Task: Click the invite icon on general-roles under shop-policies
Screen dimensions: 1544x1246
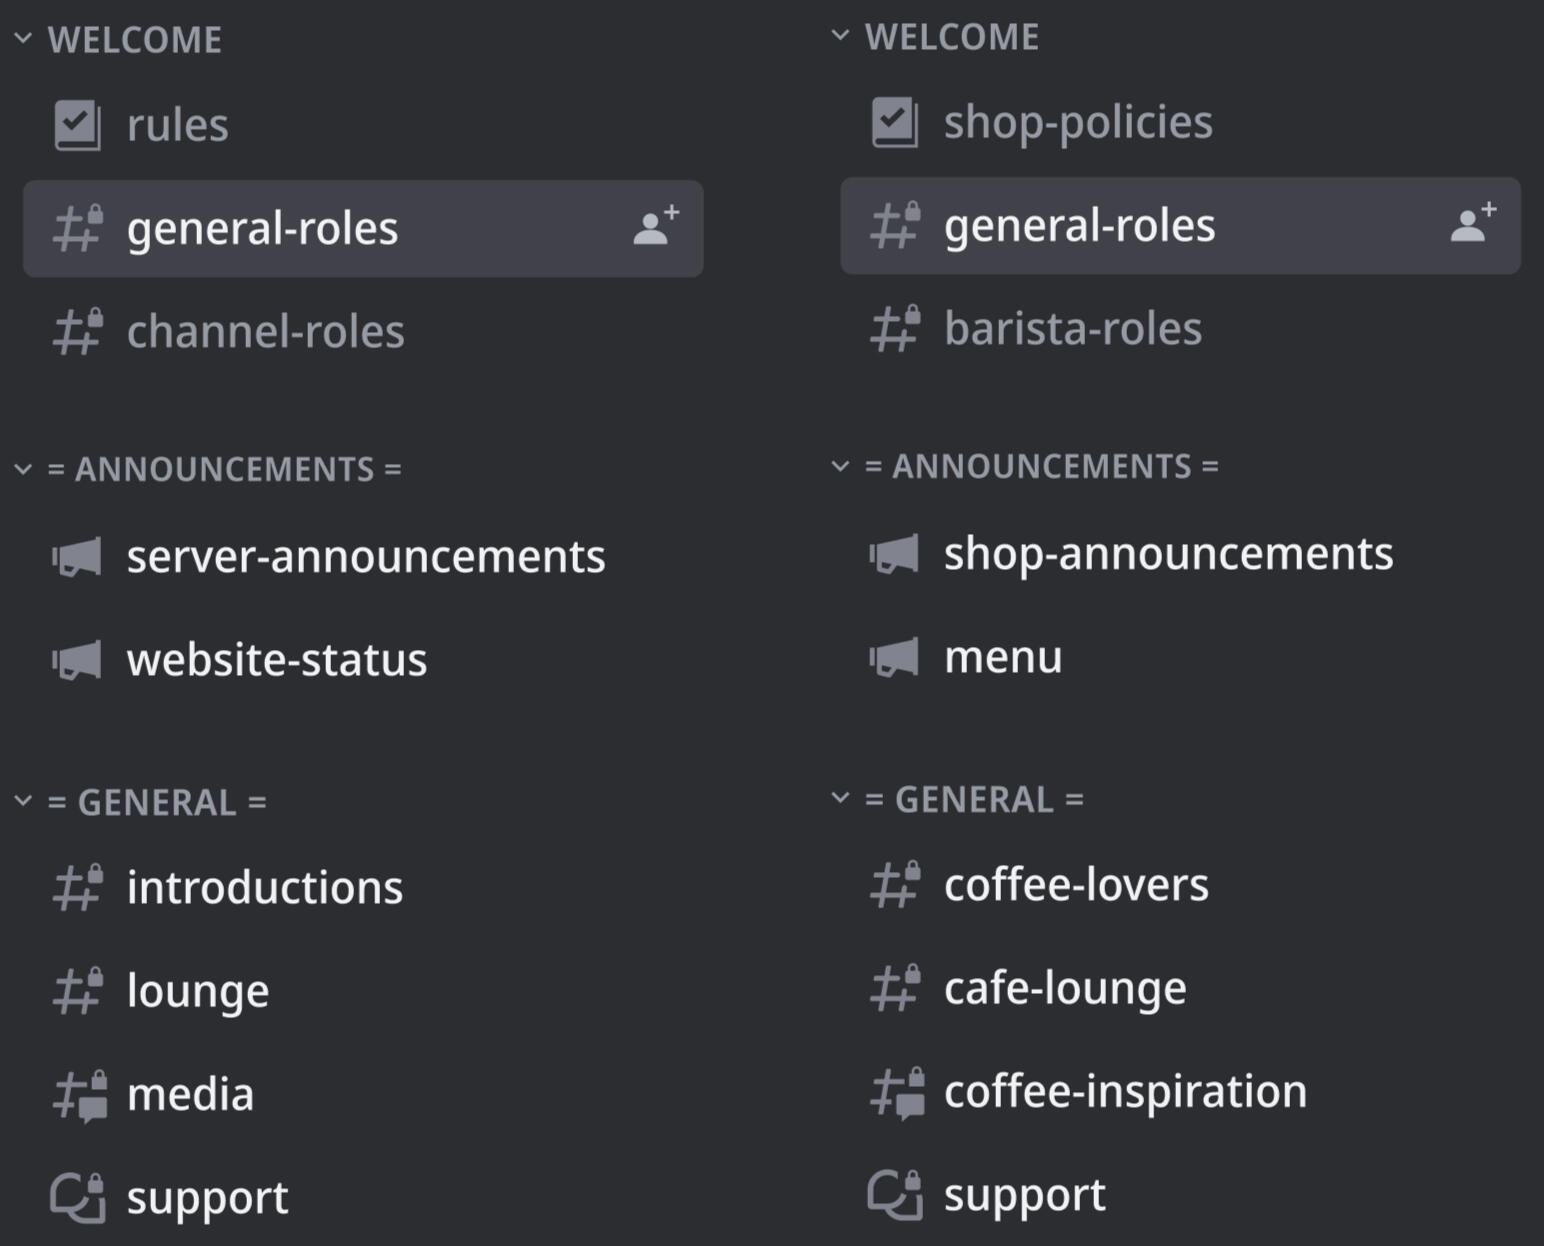Action: tap(1472, 224)
